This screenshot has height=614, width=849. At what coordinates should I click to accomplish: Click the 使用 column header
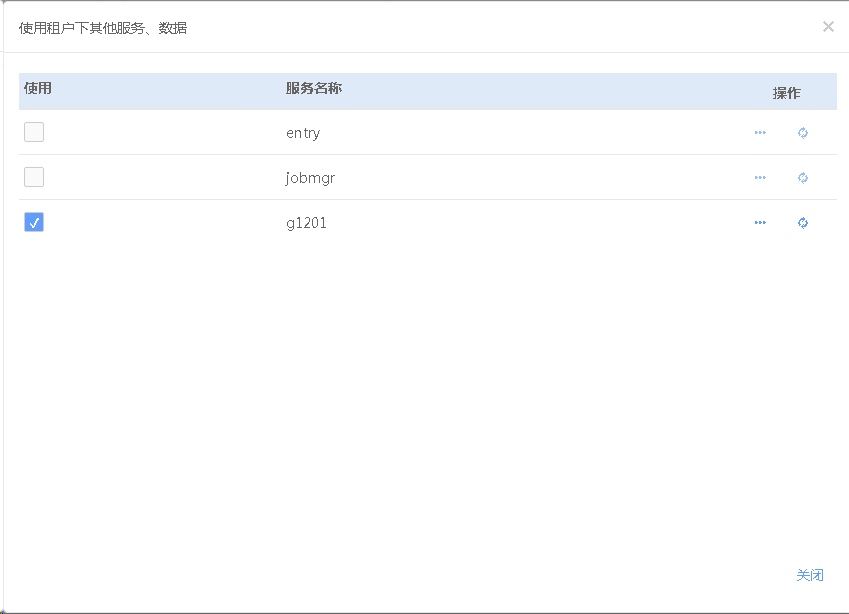pyautogui.click(x=38, y=88)
